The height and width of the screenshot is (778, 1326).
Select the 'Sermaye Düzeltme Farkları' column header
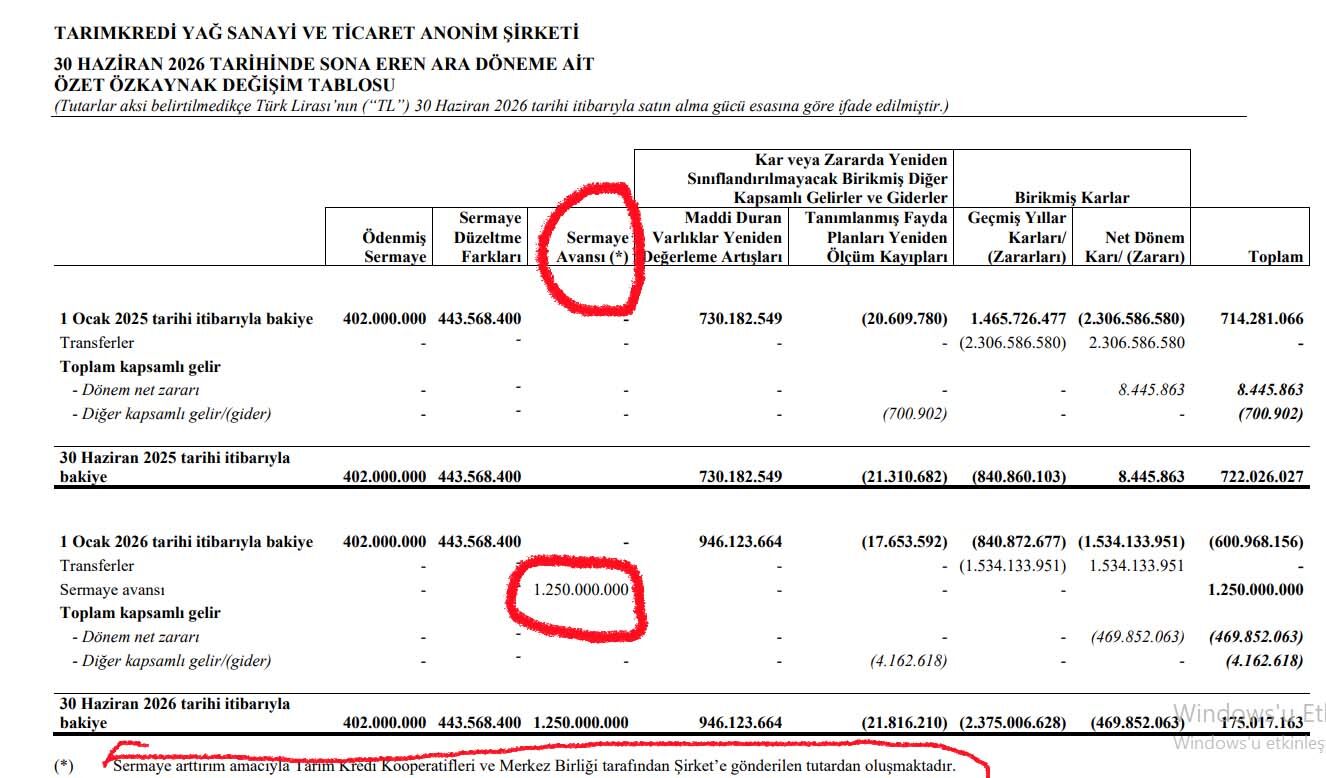[x=488, y=237]
